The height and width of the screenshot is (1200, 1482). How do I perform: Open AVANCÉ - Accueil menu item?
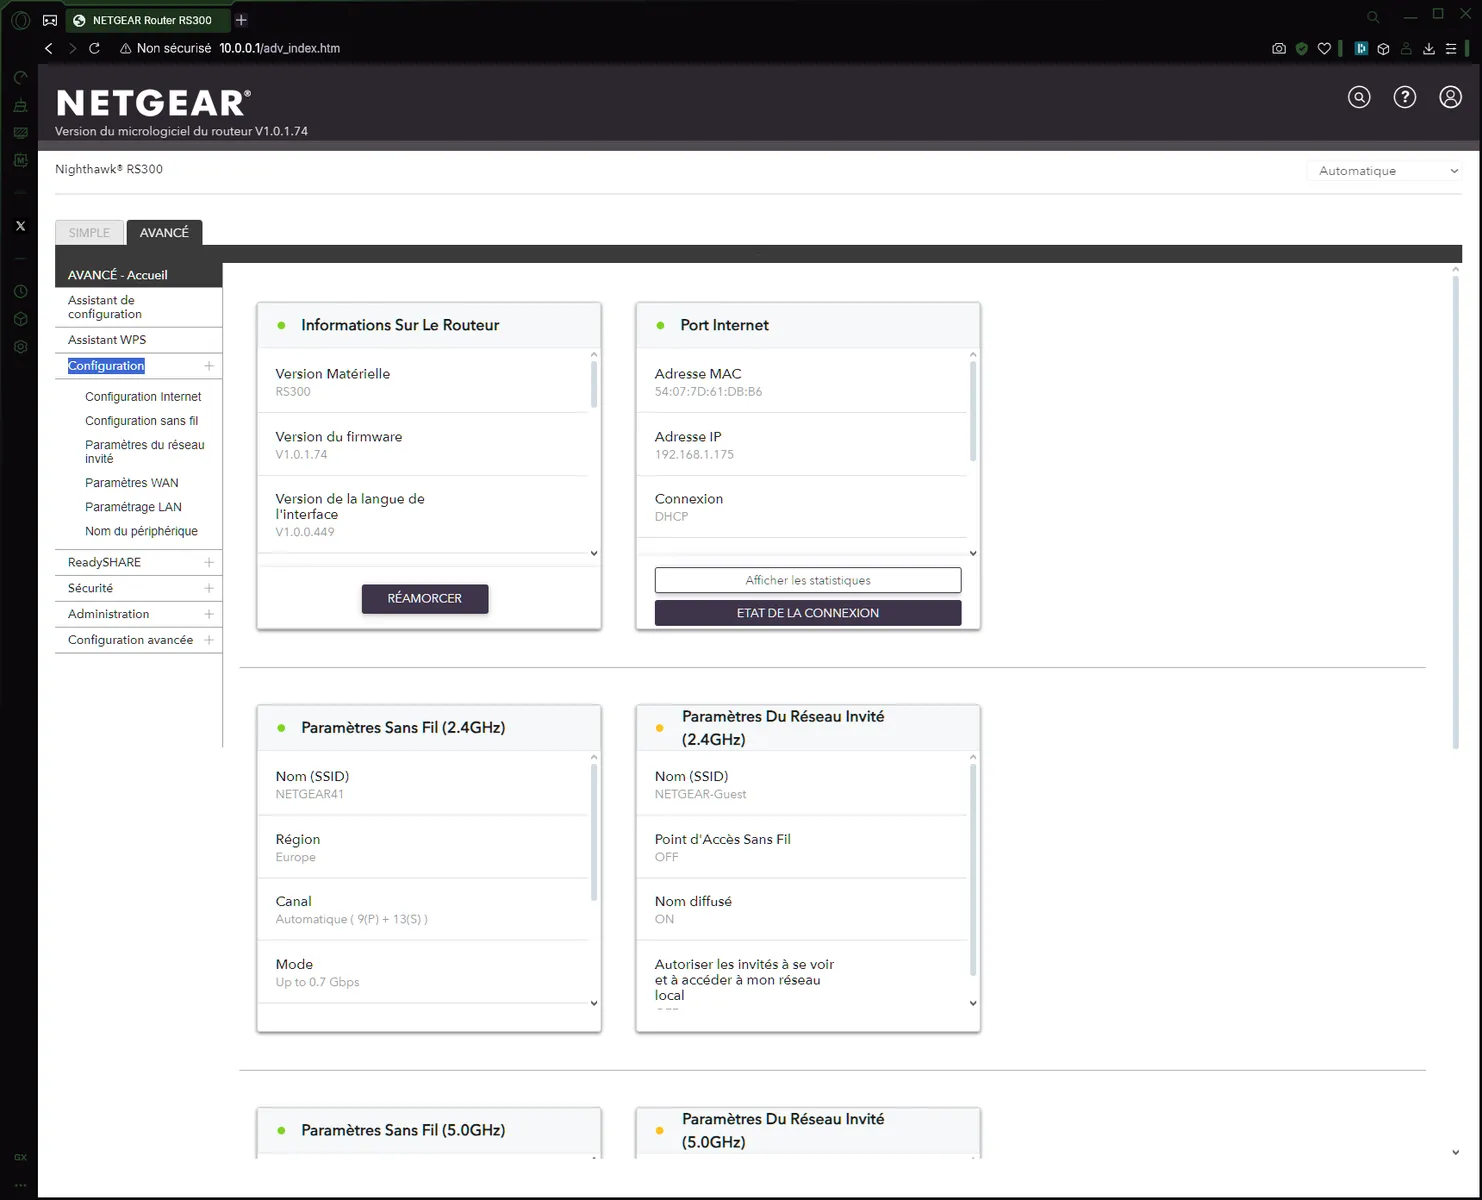coord(138,275)
